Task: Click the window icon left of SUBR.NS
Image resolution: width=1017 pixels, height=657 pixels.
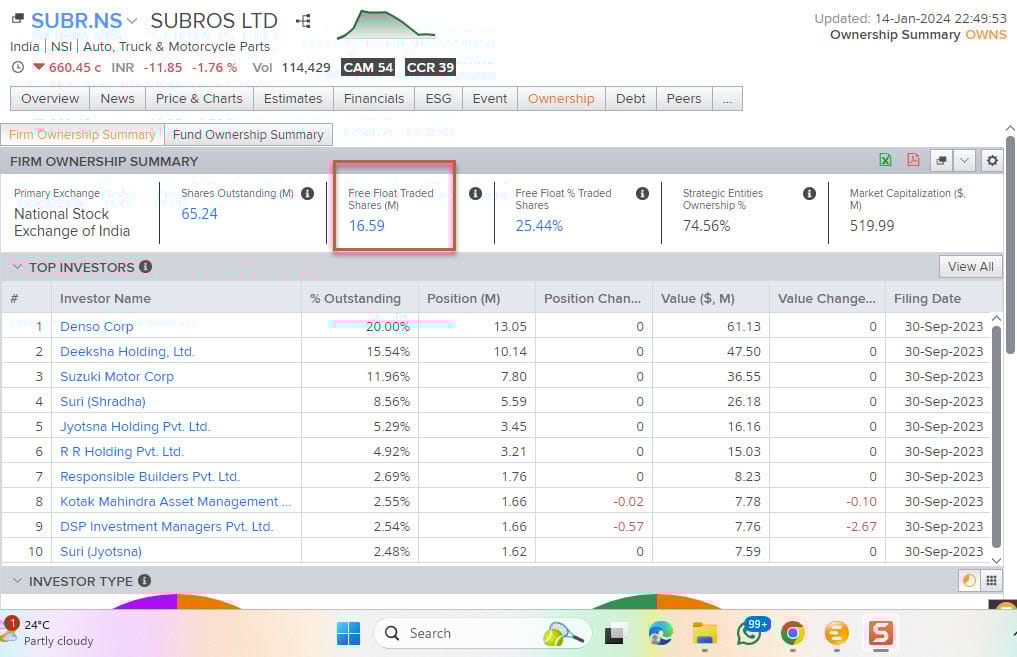Action: (x=18, y=19)
